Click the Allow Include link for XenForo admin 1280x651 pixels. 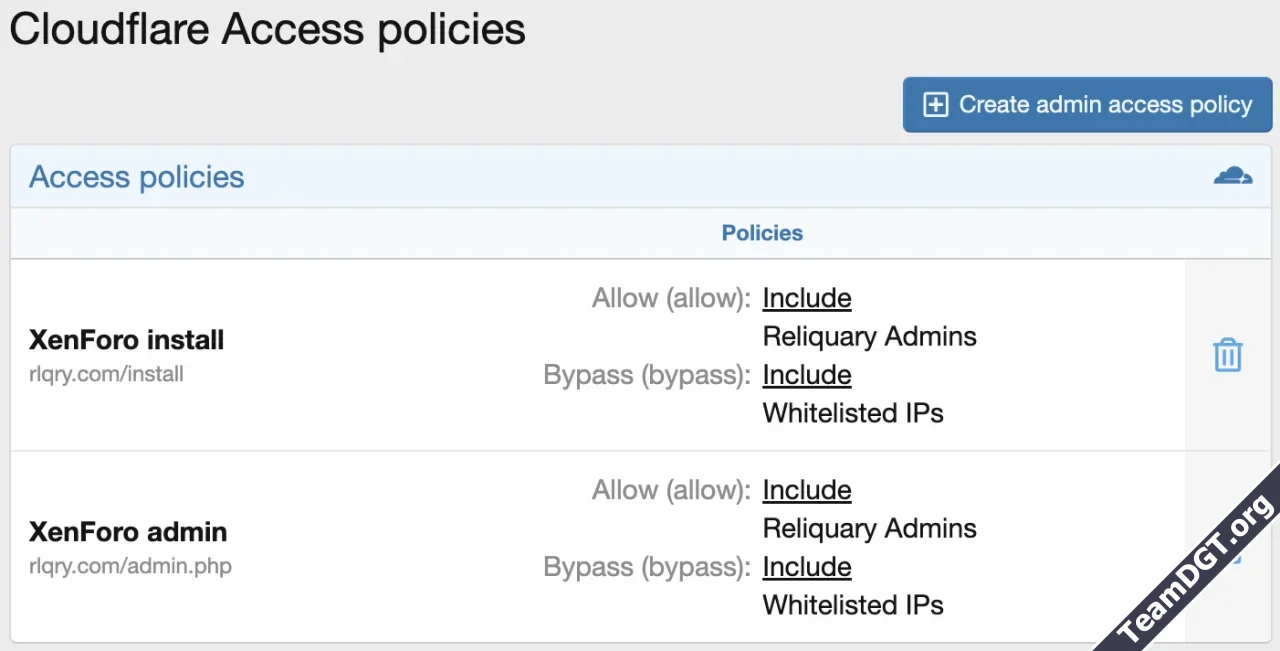point(806,490)
